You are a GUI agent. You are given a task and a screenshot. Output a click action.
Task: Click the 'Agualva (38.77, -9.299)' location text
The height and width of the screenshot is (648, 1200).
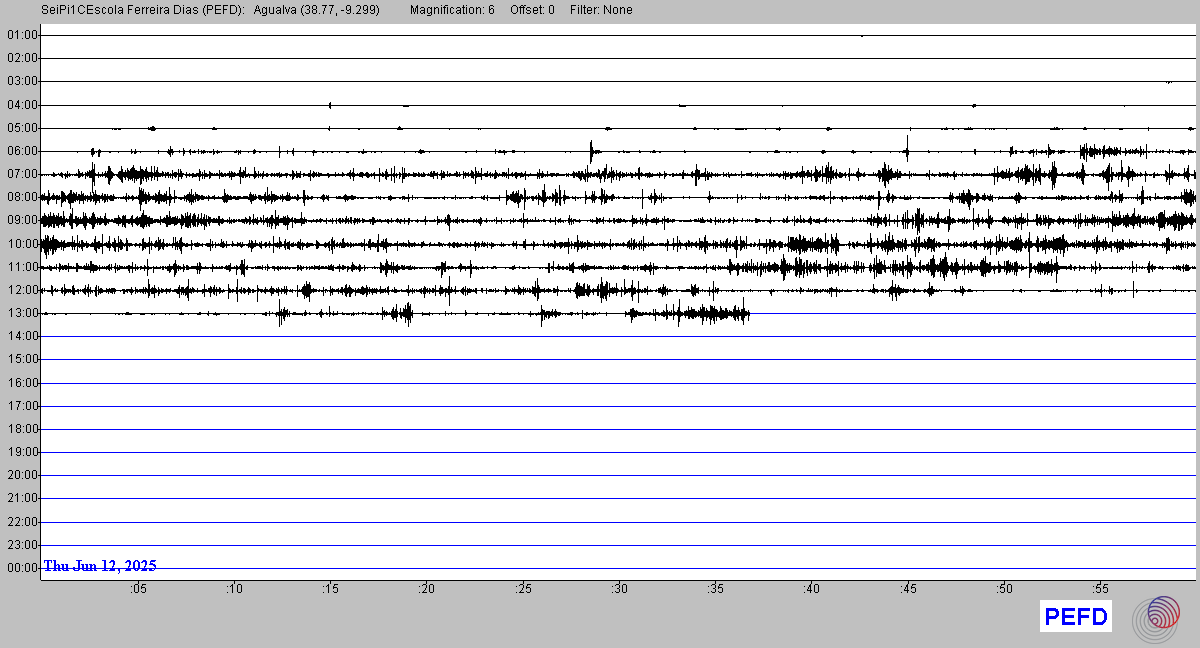click(x=317, y=10)
